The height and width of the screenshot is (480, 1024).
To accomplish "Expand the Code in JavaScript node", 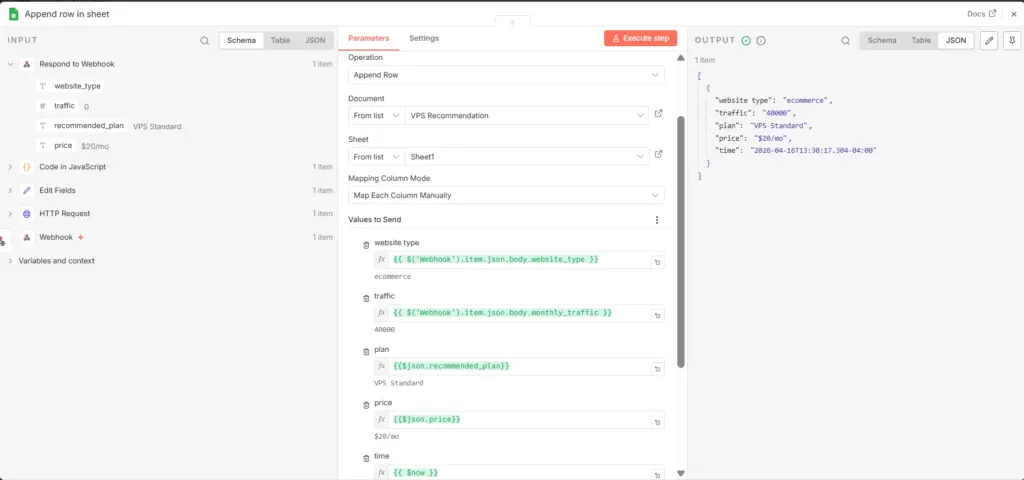I will 10,167.
